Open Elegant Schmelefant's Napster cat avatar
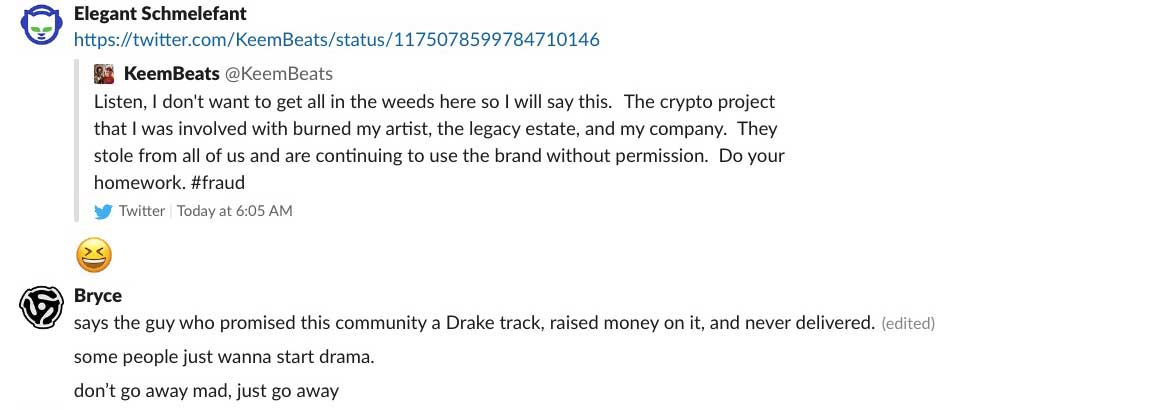Viewport: 1153px width, 410px height. pyautogui.click(x=40, y=26)
